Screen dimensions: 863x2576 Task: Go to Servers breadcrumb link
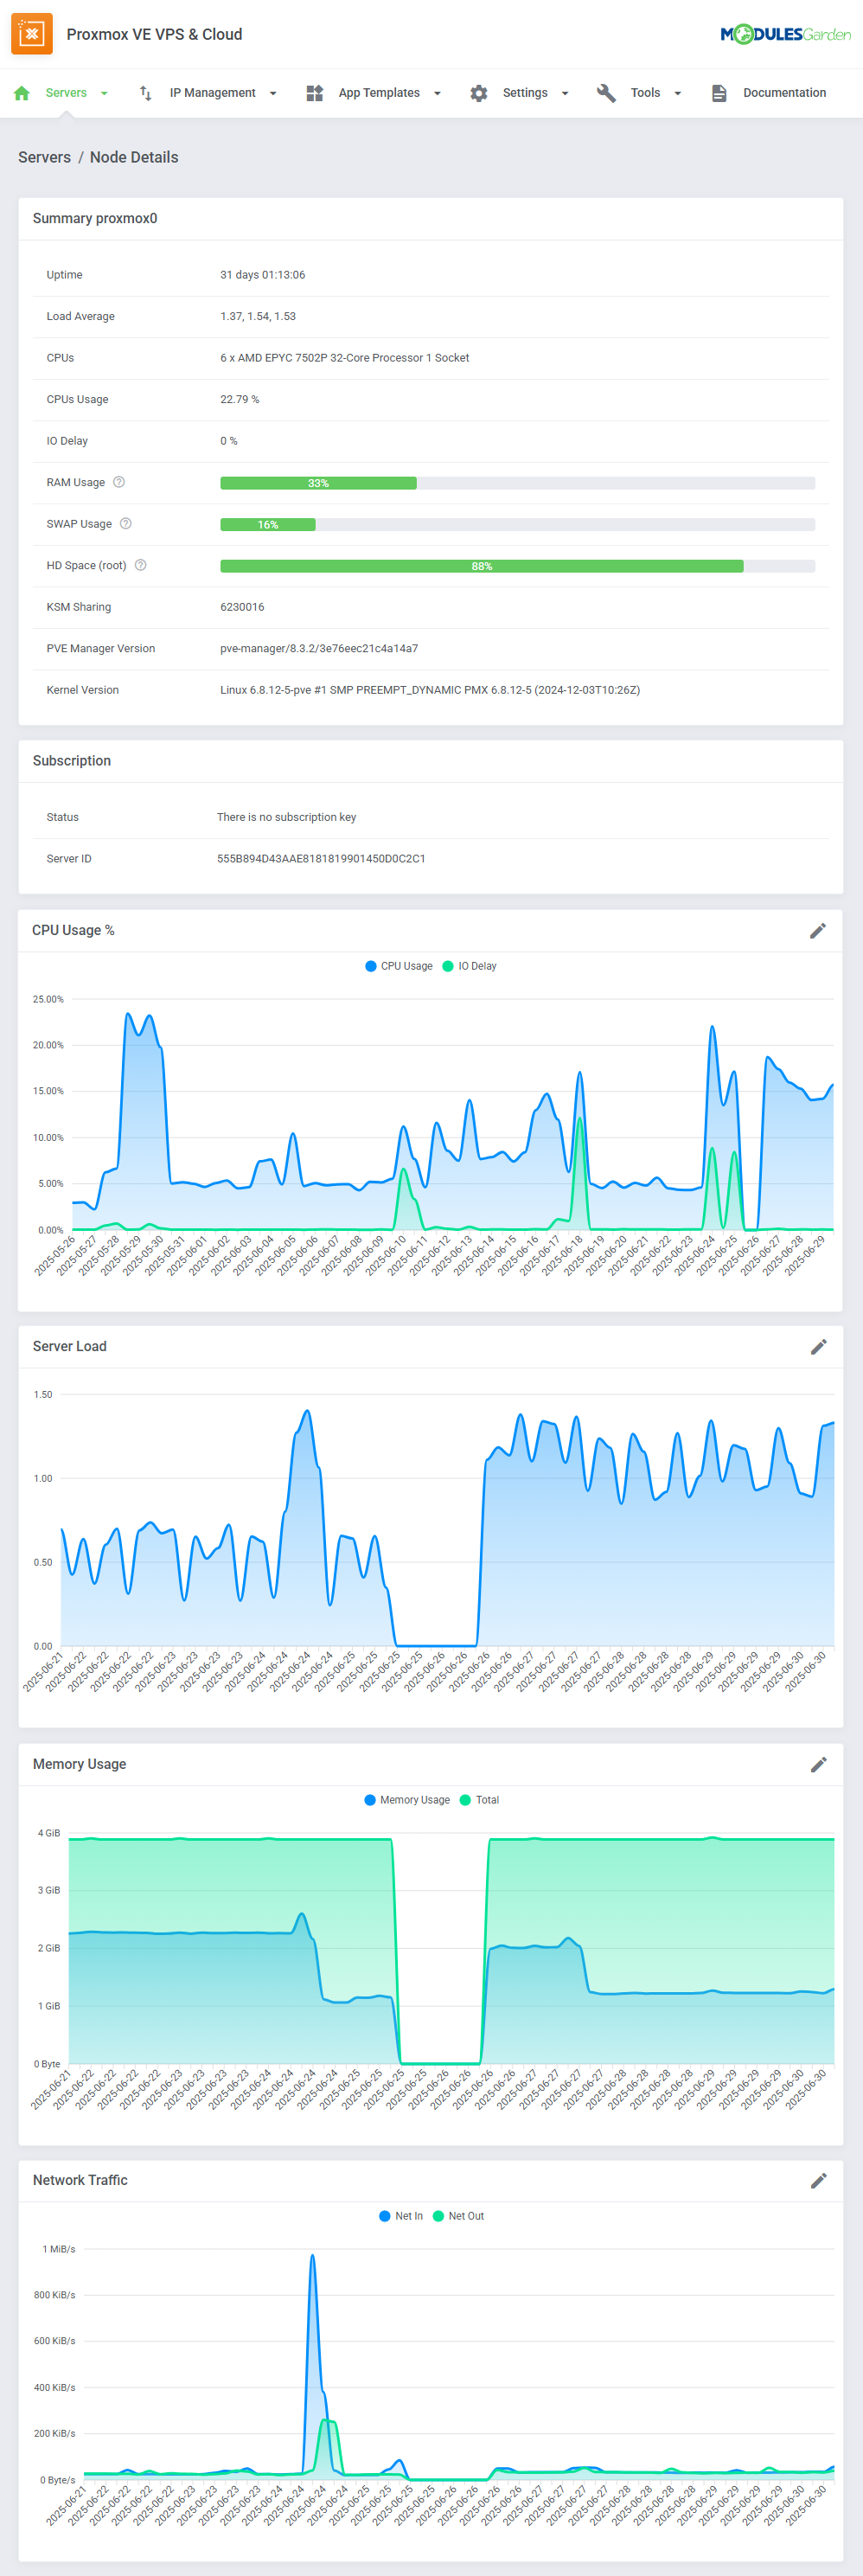point(44,157)
